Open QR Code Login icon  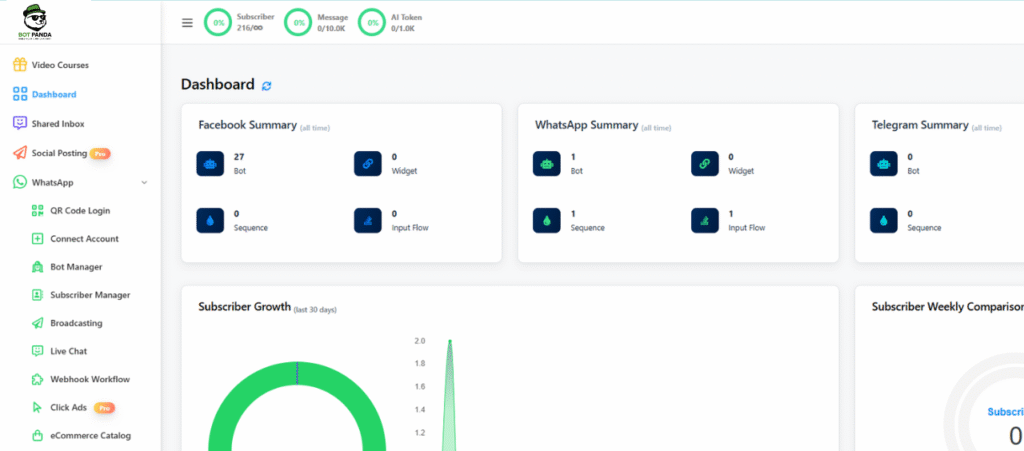[37, 210]
